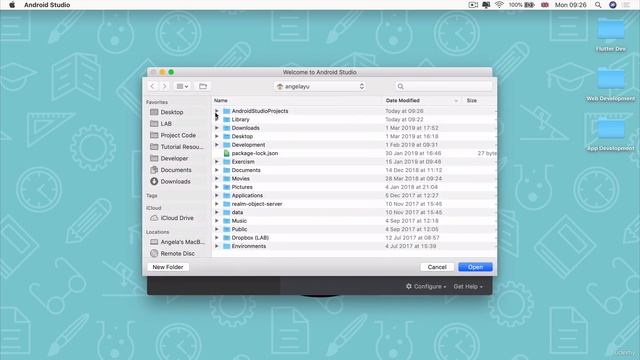
Task: Expand the Desktop folder triangle in list
Action: (217, 136)
